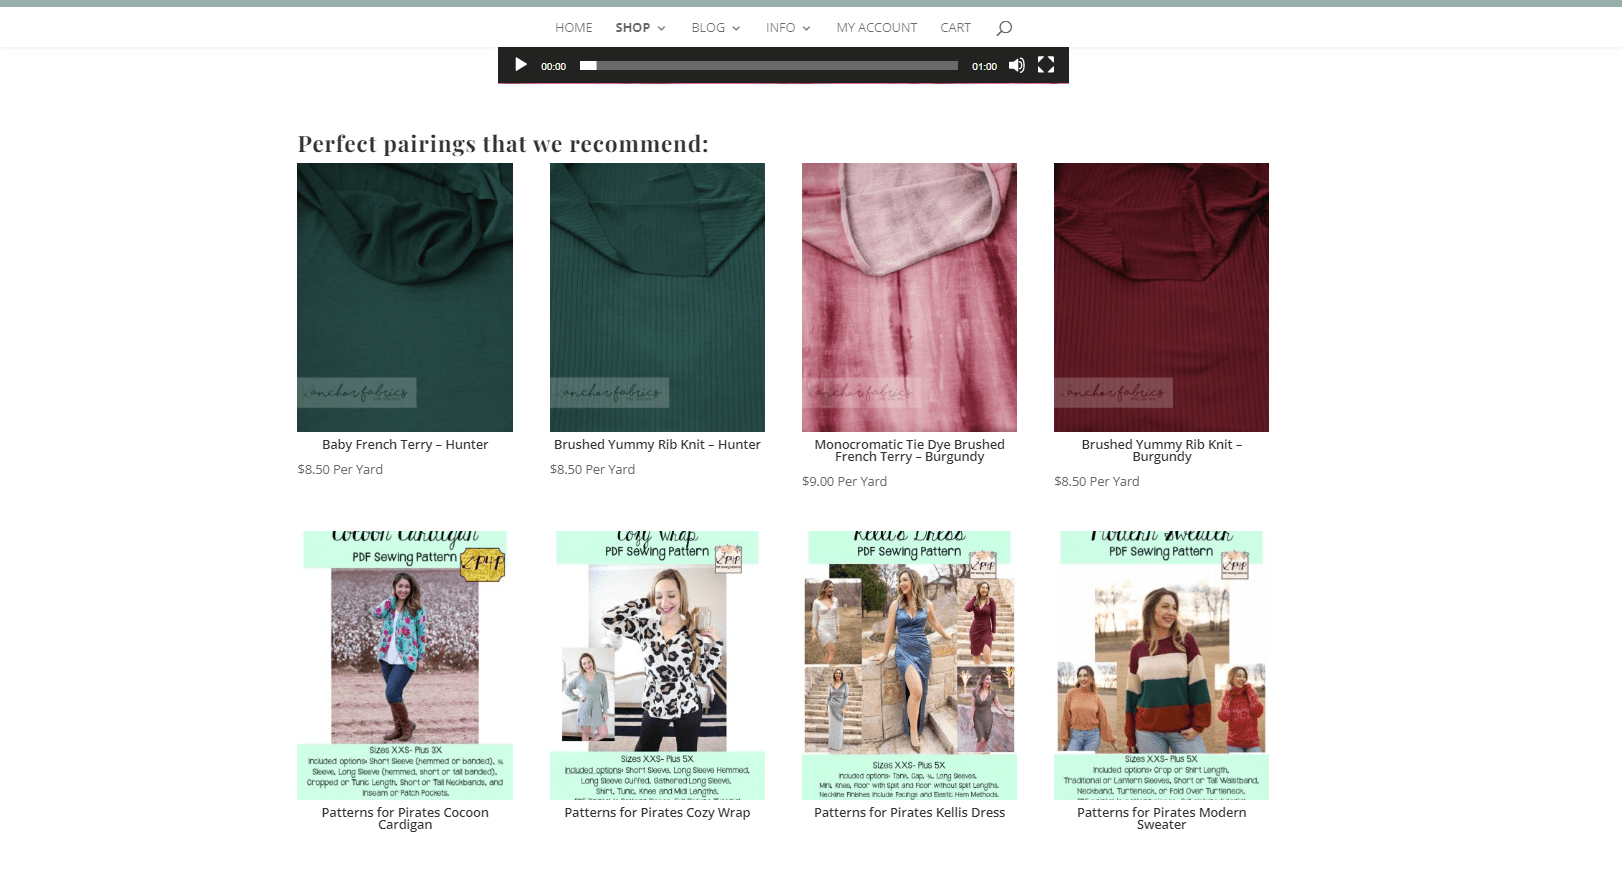Image resolution: width=1622 pixels, height=888 pixels.
Task: Open the search icon in navigation
Action: pos(1004,28)
